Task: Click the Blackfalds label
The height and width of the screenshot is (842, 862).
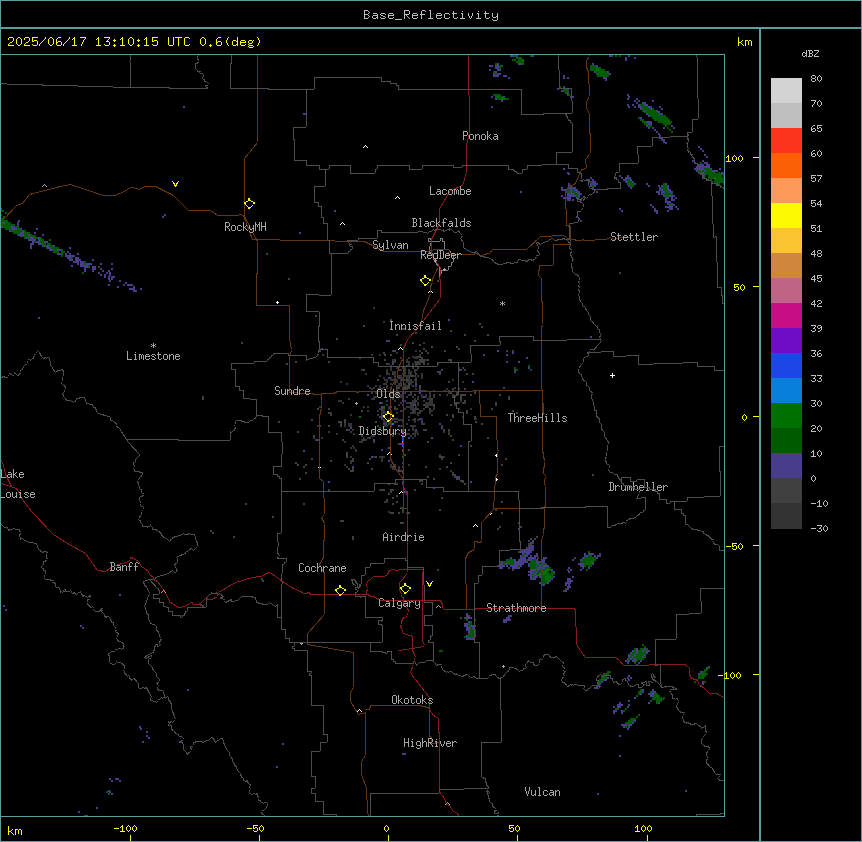Action: click(x=441, y=223)
